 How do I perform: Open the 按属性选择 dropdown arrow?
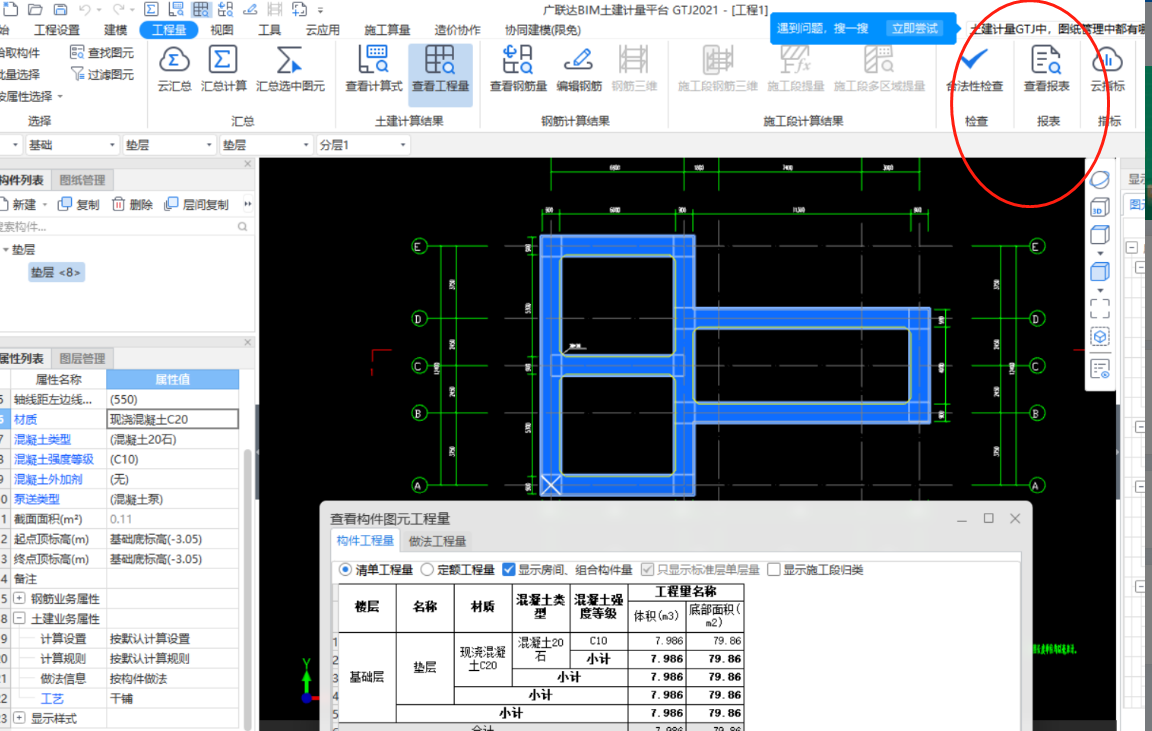(x=60, y=96)
